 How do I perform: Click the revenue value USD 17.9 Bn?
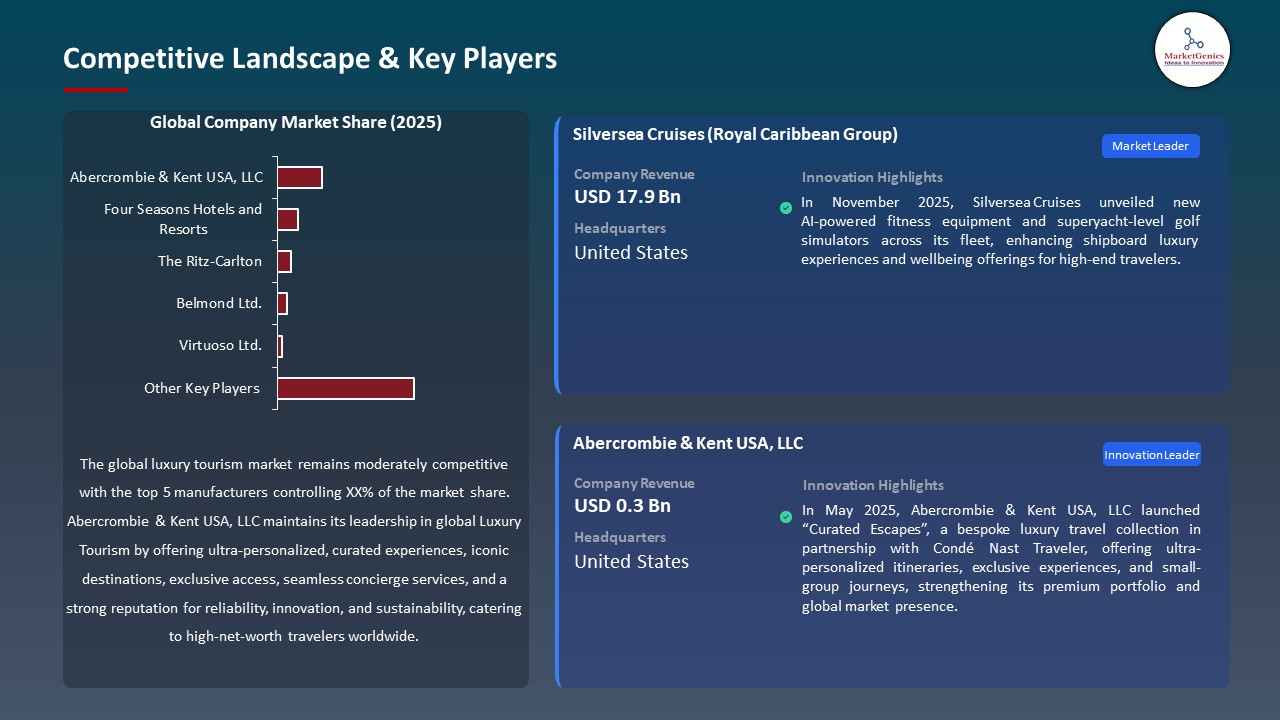pyautogui.click(x=627, y=197)
